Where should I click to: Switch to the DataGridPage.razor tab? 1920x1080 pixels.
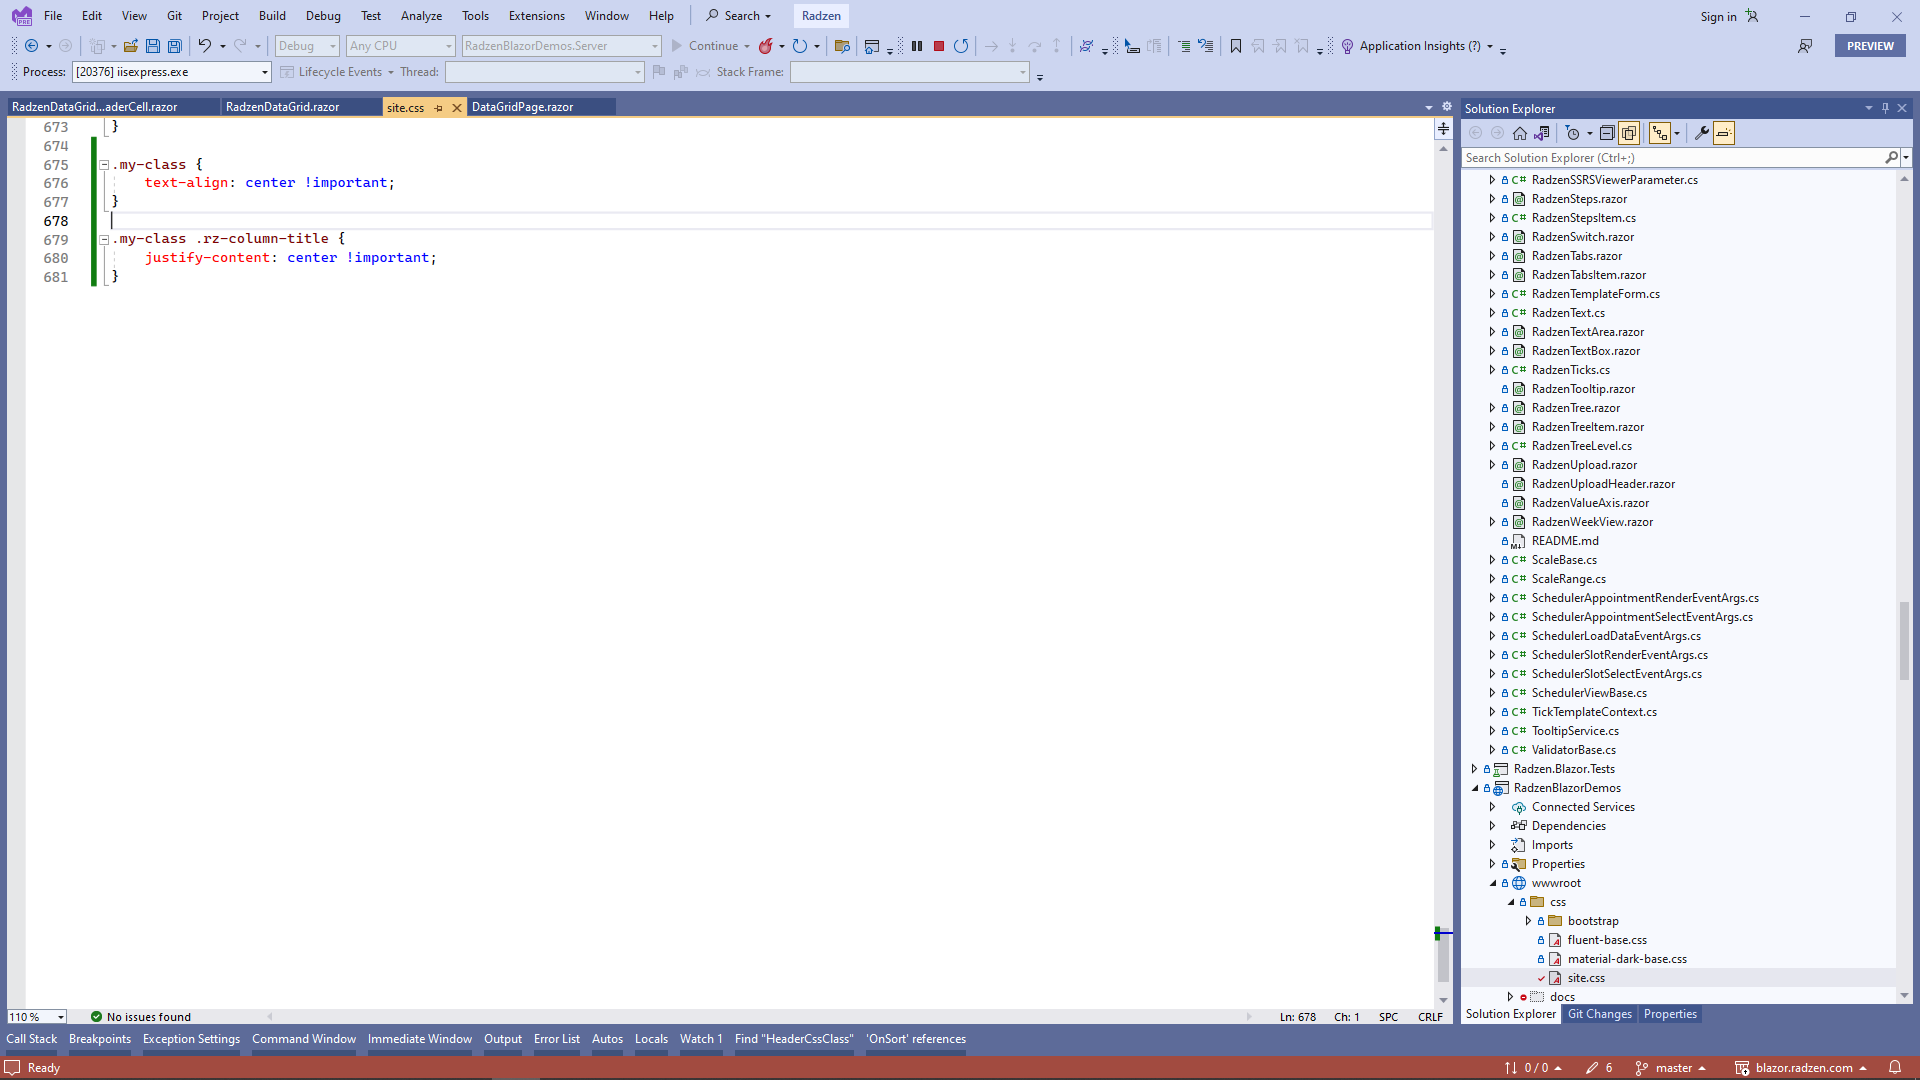523,106
